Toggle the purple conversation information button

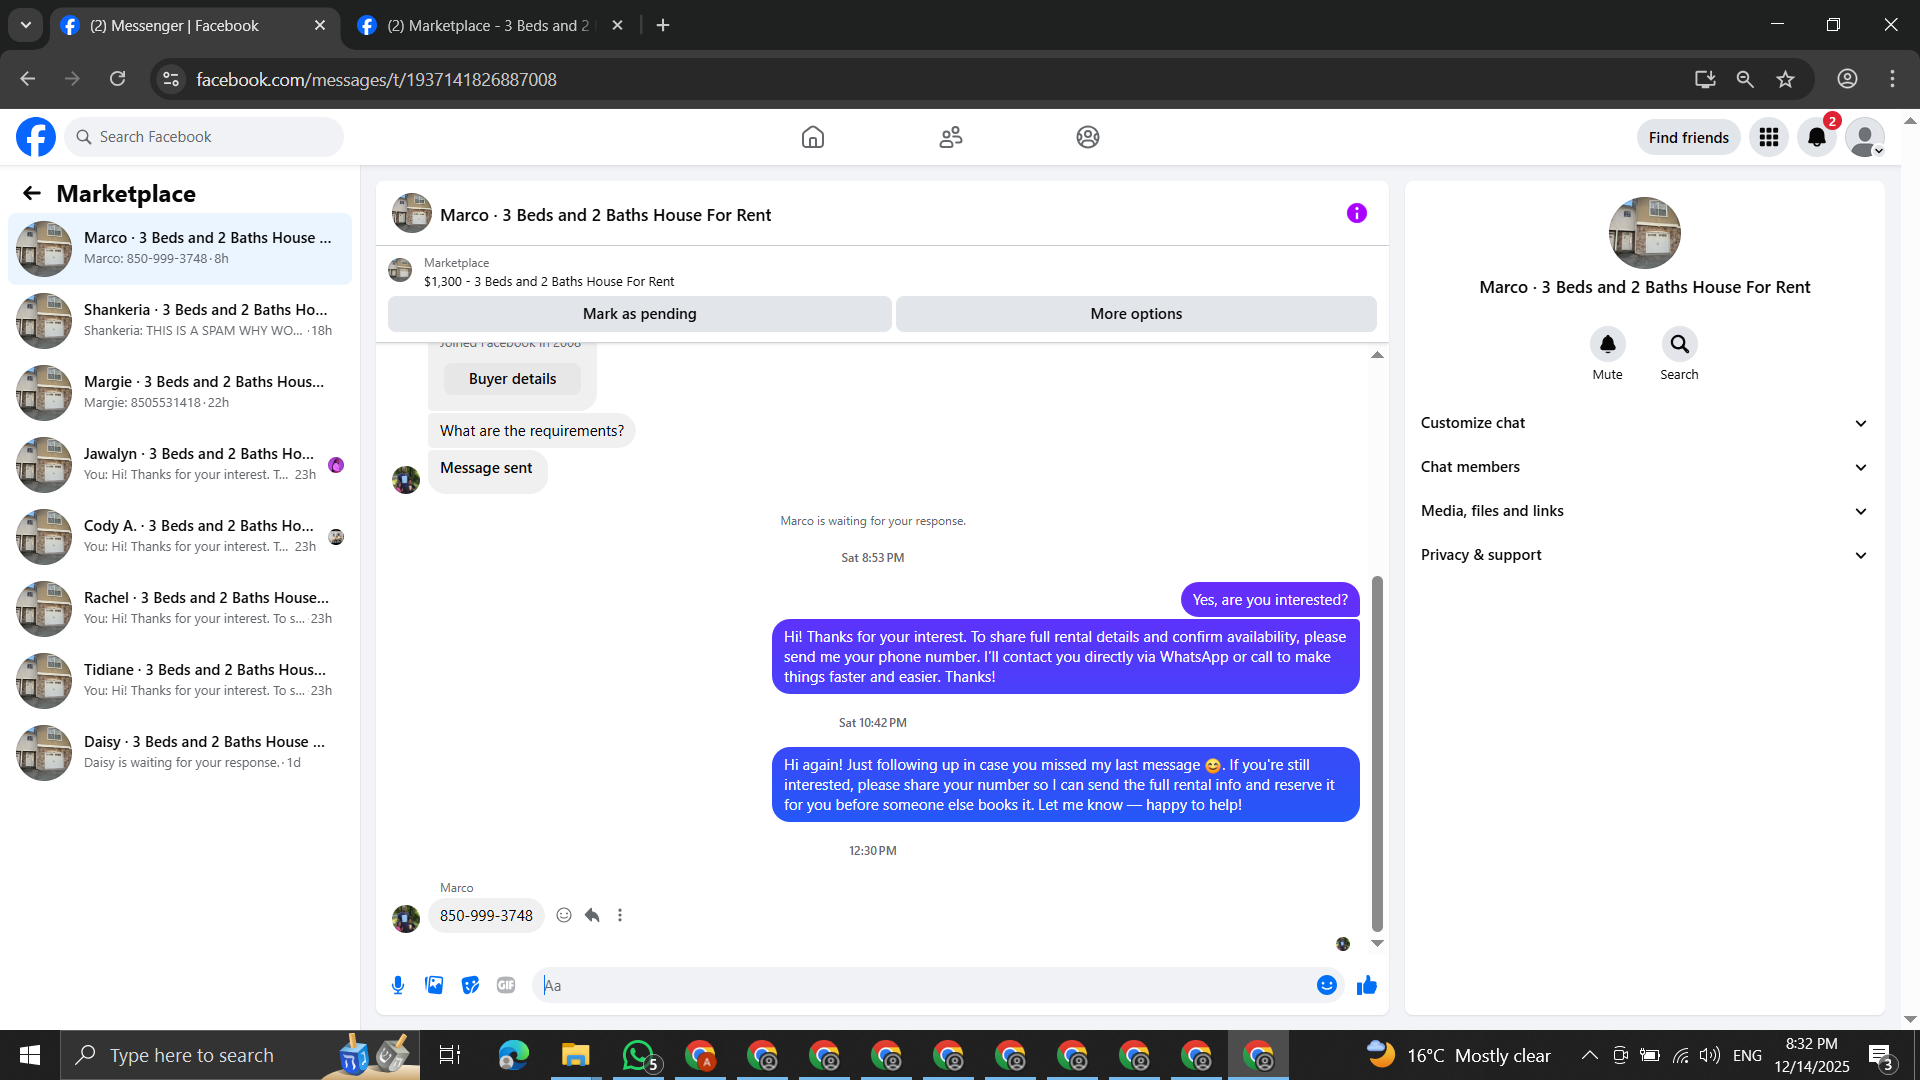[1356, 213]
